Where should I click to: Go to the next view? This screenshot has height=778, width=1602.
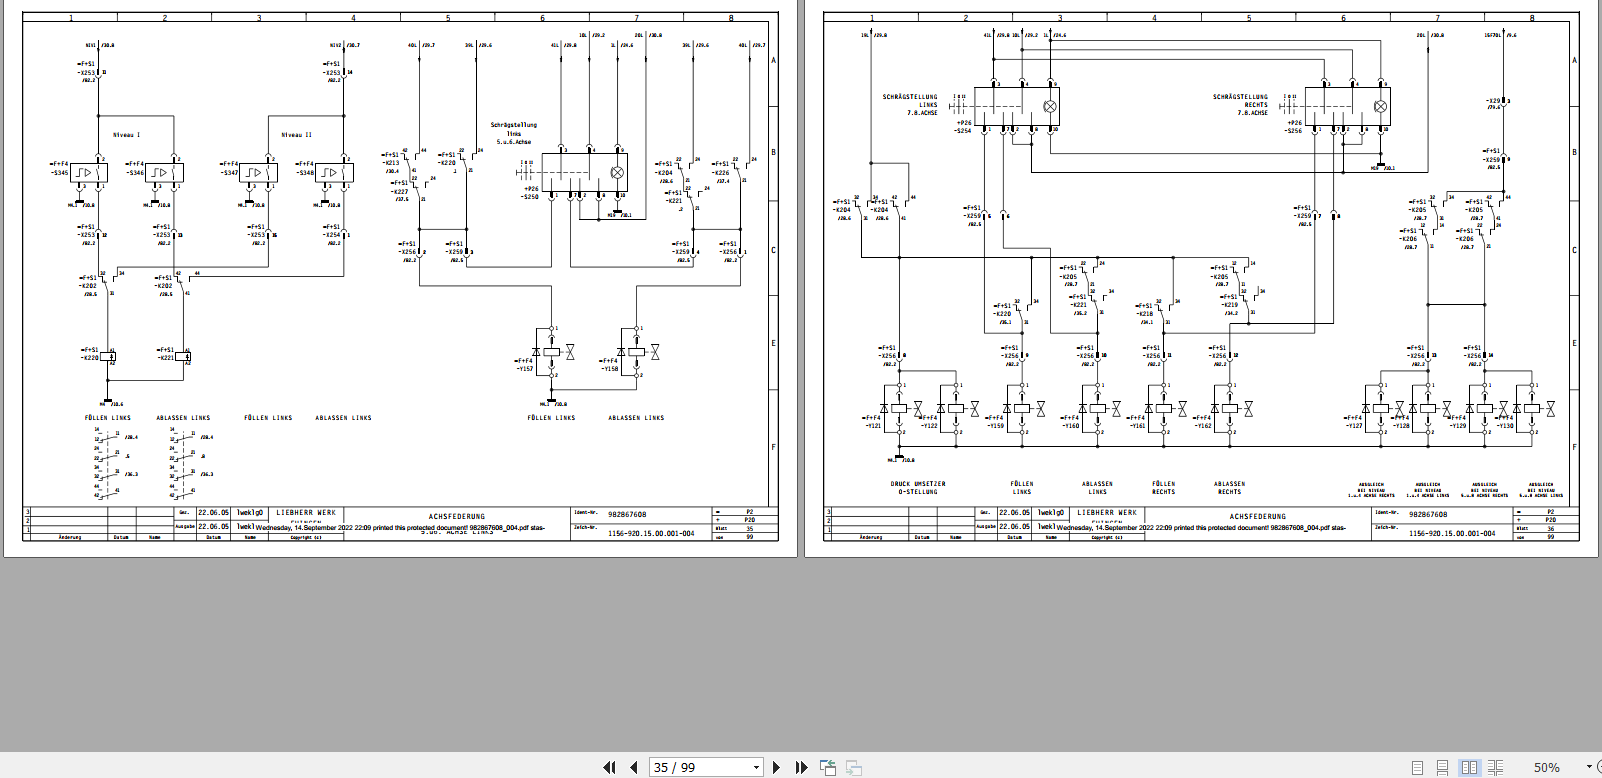[854, 767]
